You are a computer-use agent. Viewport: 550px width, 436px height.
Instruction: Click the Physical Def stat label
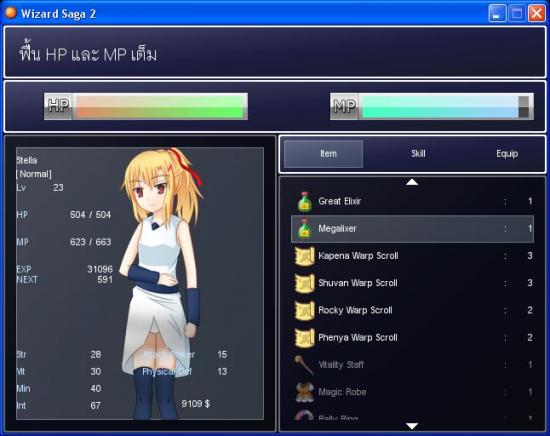(167, 371)
